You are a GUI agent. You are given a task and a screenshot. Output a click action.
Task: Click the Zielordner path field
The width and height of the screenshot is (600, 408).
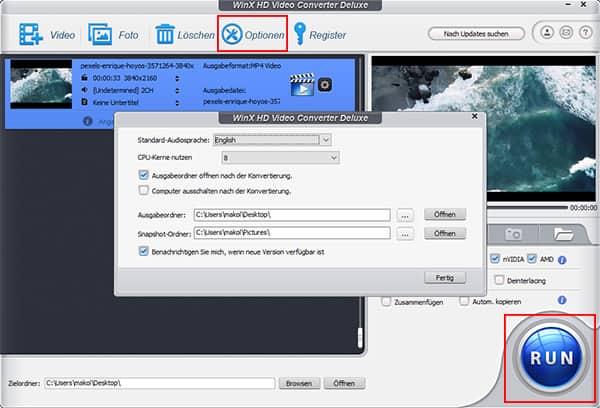click(160, 383)
